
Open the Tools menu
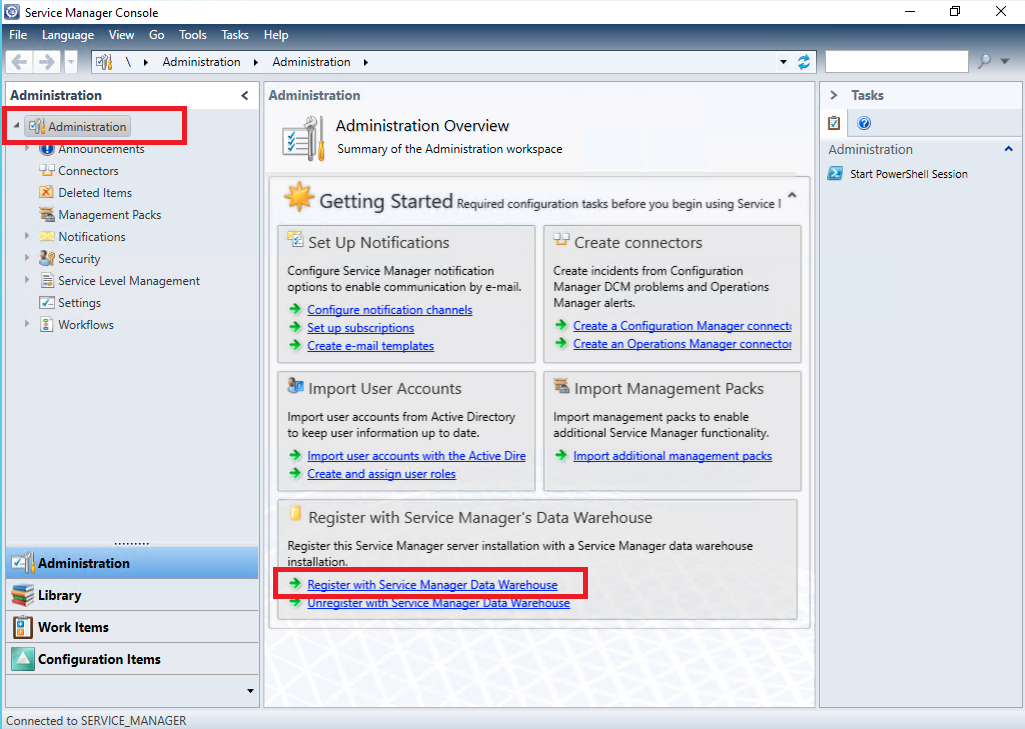192,35
